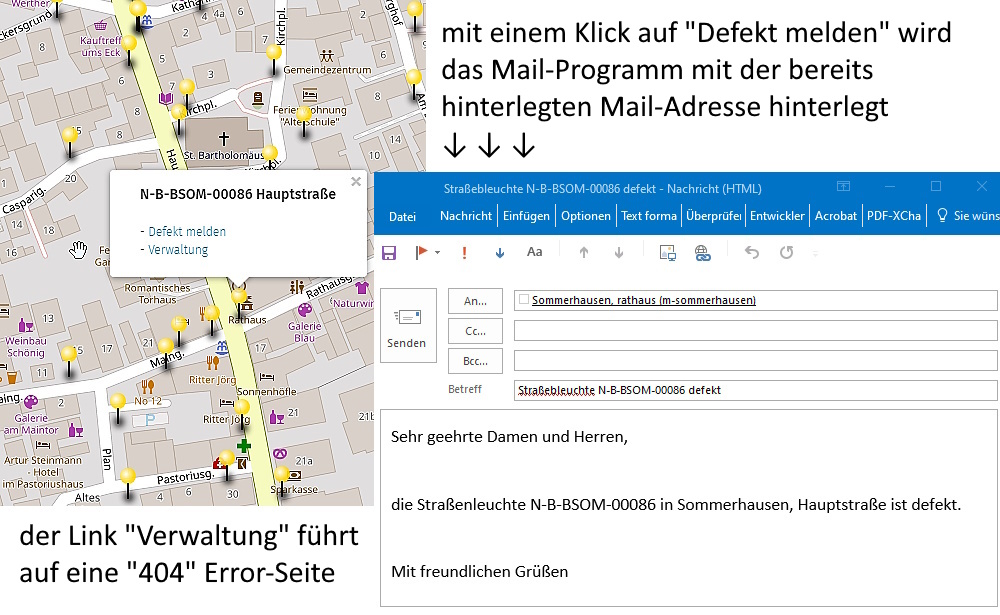
Task: Click the Save icon in Outlook toolbar
Action: tap(389, 252)
